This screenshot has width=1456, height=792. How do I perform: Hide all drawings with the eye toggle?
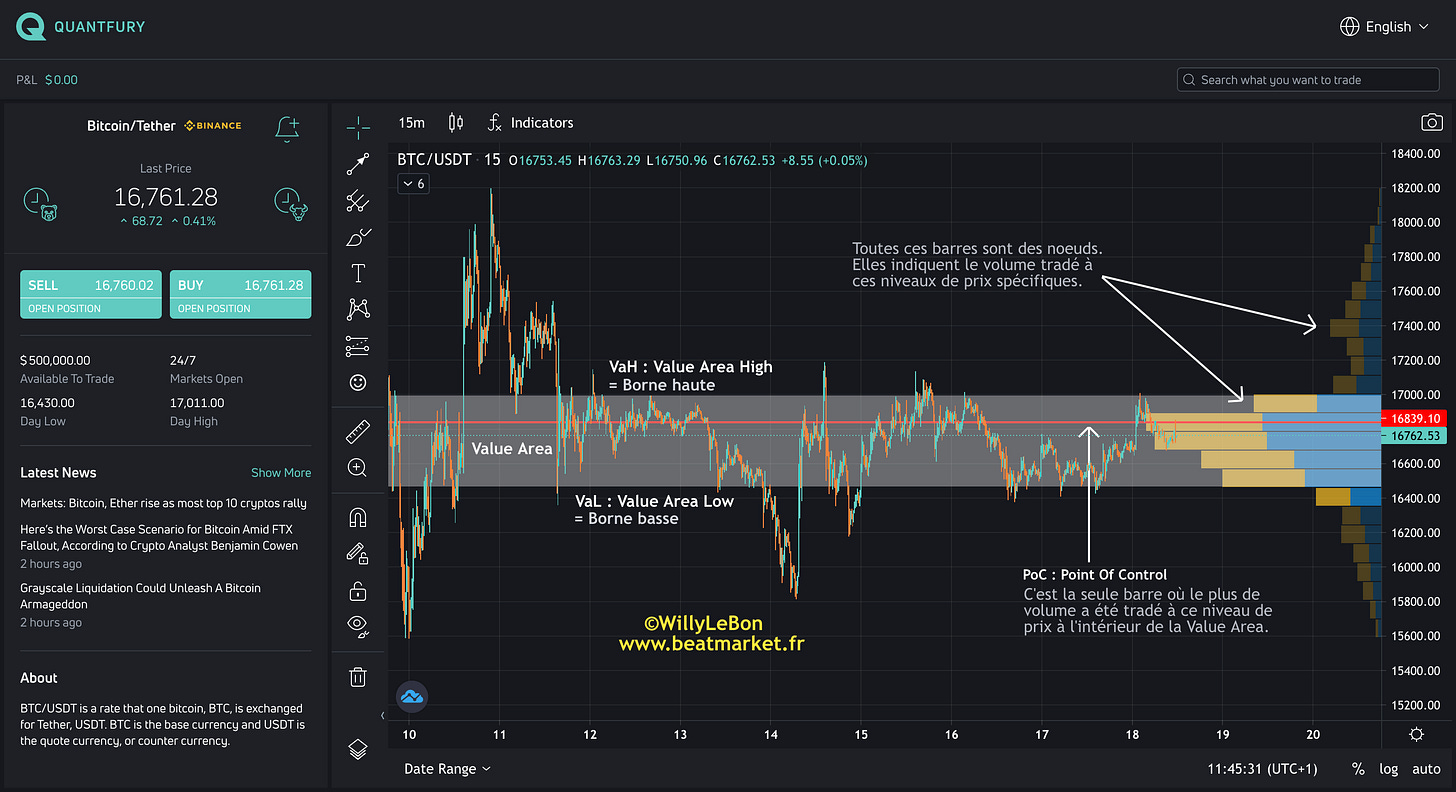[x=358, y=627]
